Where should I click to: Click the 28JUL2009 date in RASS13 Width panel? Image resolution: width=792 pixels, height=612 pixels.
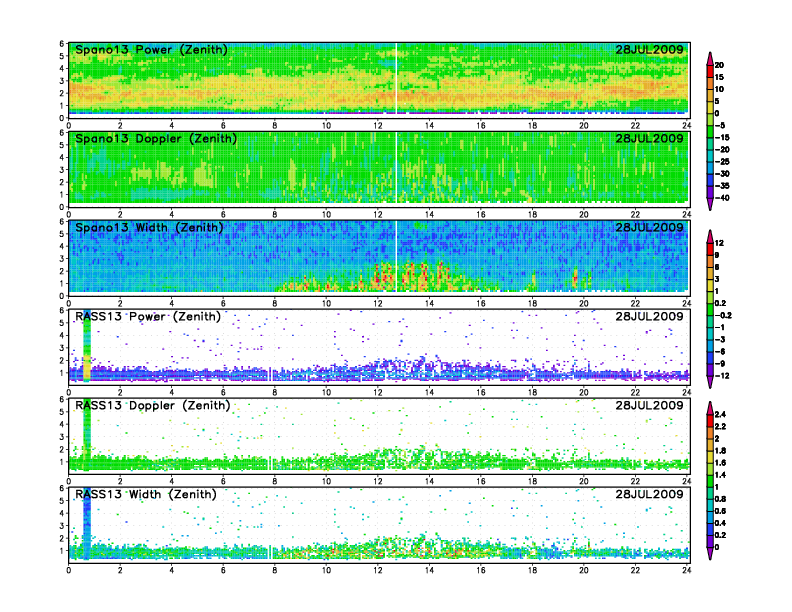coord(649,494)
